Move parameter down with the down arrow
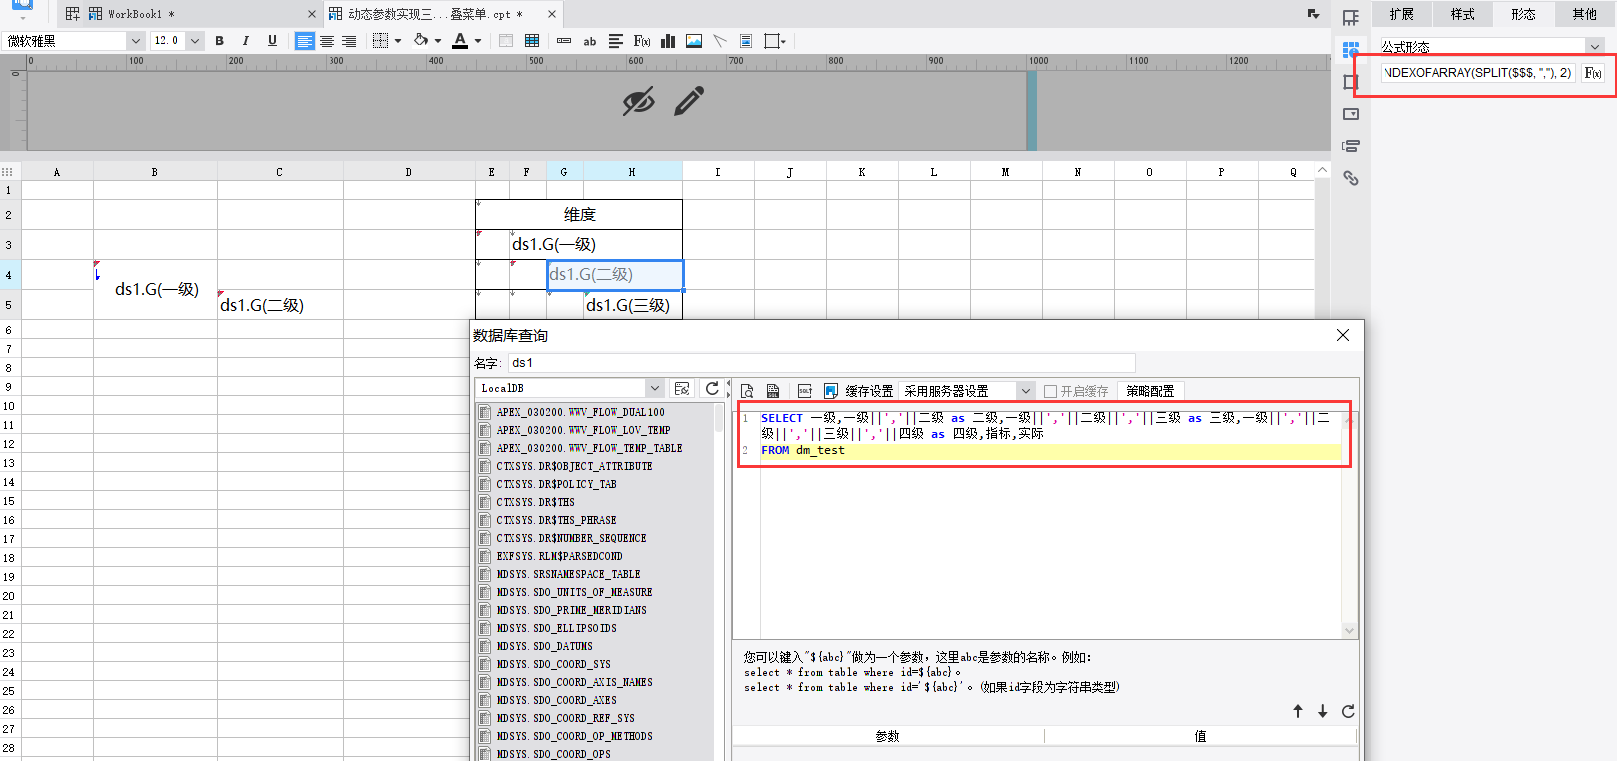The width and height of the screenshot is (1617, 761). click(1322, 711)
